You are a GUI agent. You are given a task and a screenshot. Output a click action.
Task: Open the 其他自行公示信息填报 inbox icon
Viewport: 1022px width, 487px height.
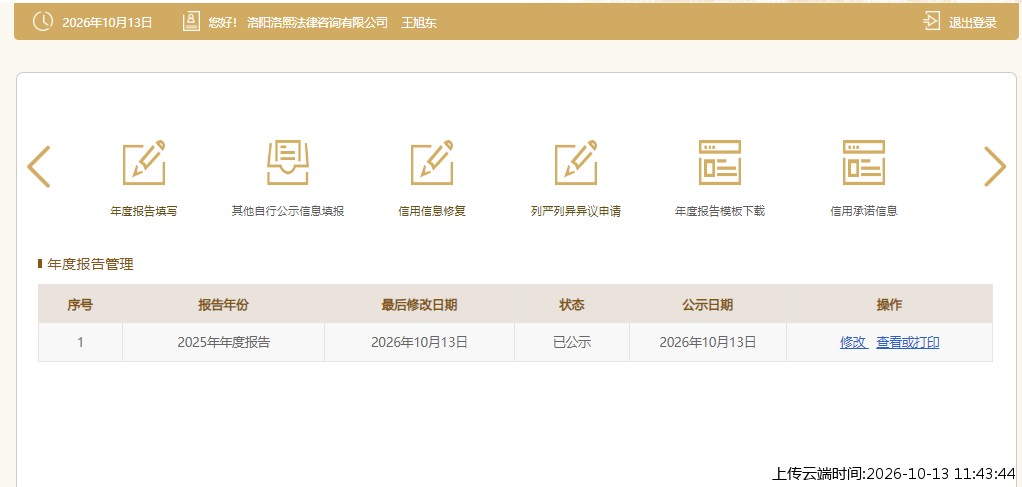[287, 162]
